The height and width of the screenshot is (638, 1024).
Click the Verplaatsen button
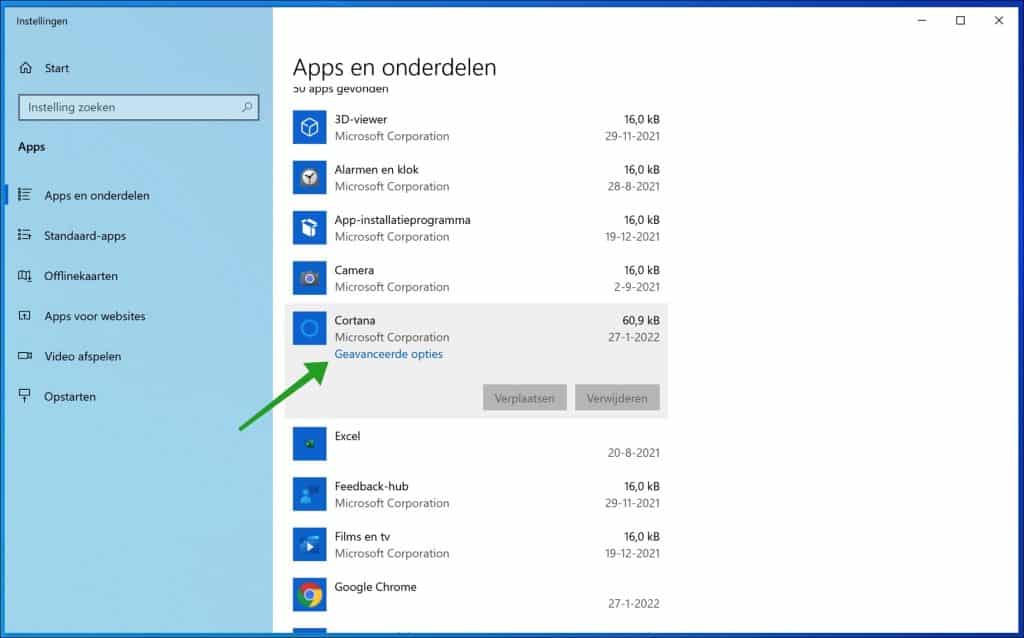coord(524,398)
